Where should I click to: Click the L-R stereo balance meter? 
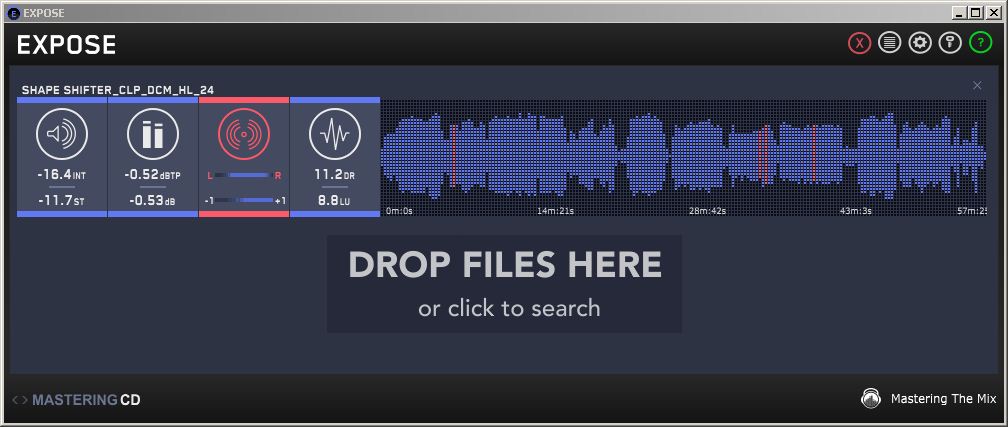point(244,175)
